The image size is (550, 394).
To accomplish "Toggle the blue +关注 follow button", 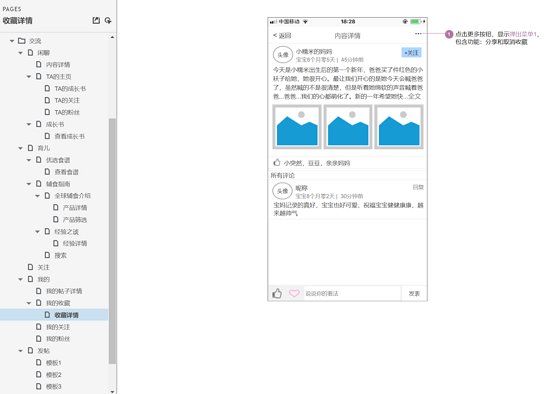I will click(411, 53).
